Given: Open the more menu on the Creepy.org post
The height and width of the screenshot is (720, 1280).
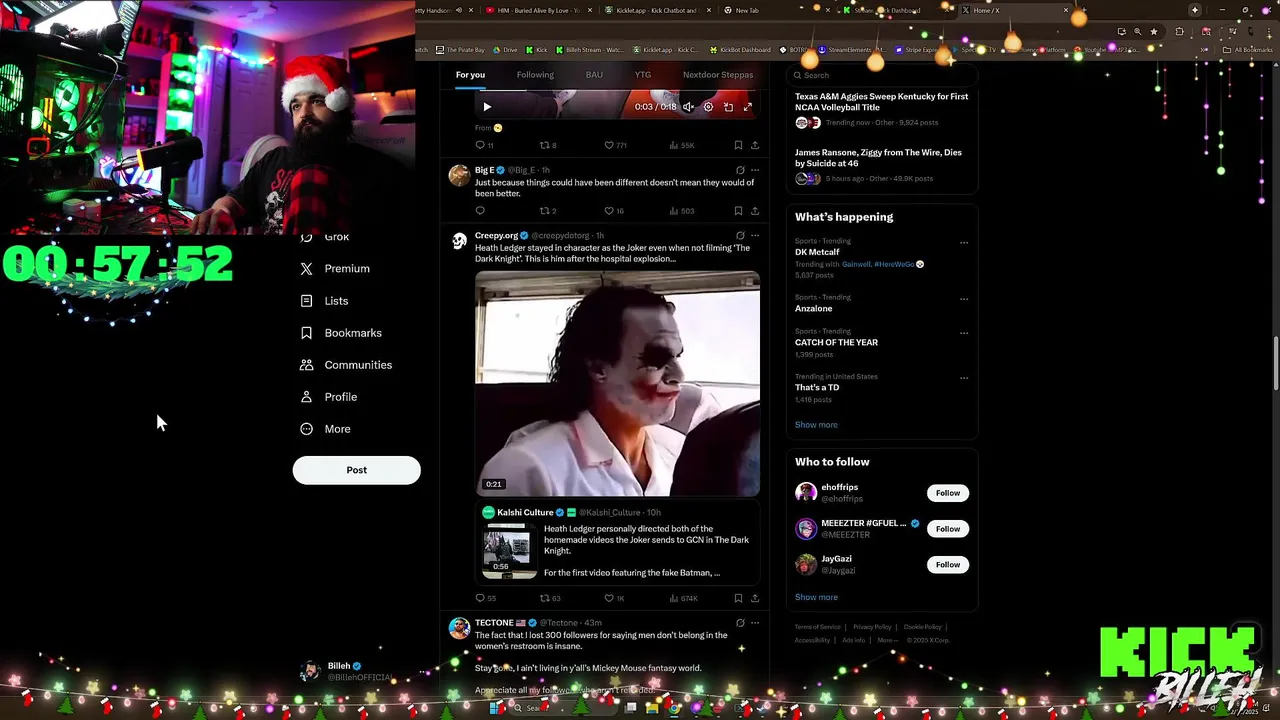Looking at the screenshot, I should point(755,236).
